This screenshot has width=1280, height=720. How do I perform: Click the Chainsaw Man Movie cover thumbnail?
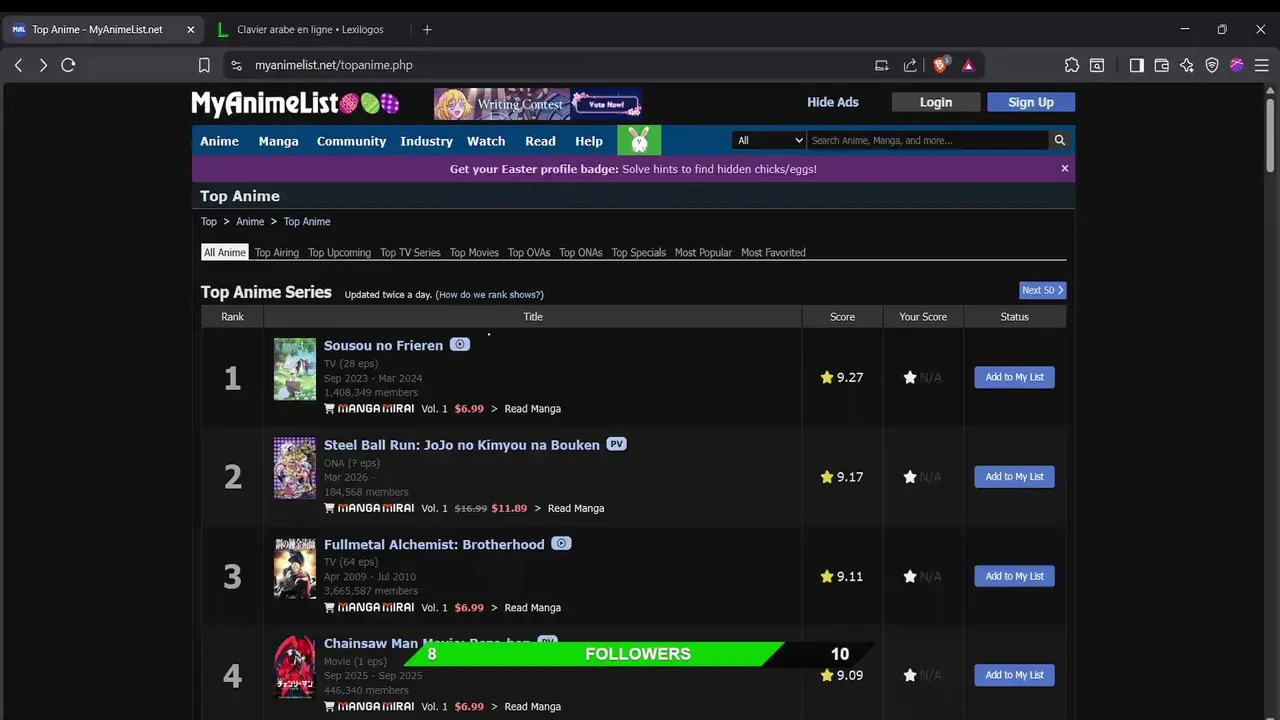[295, 667]
